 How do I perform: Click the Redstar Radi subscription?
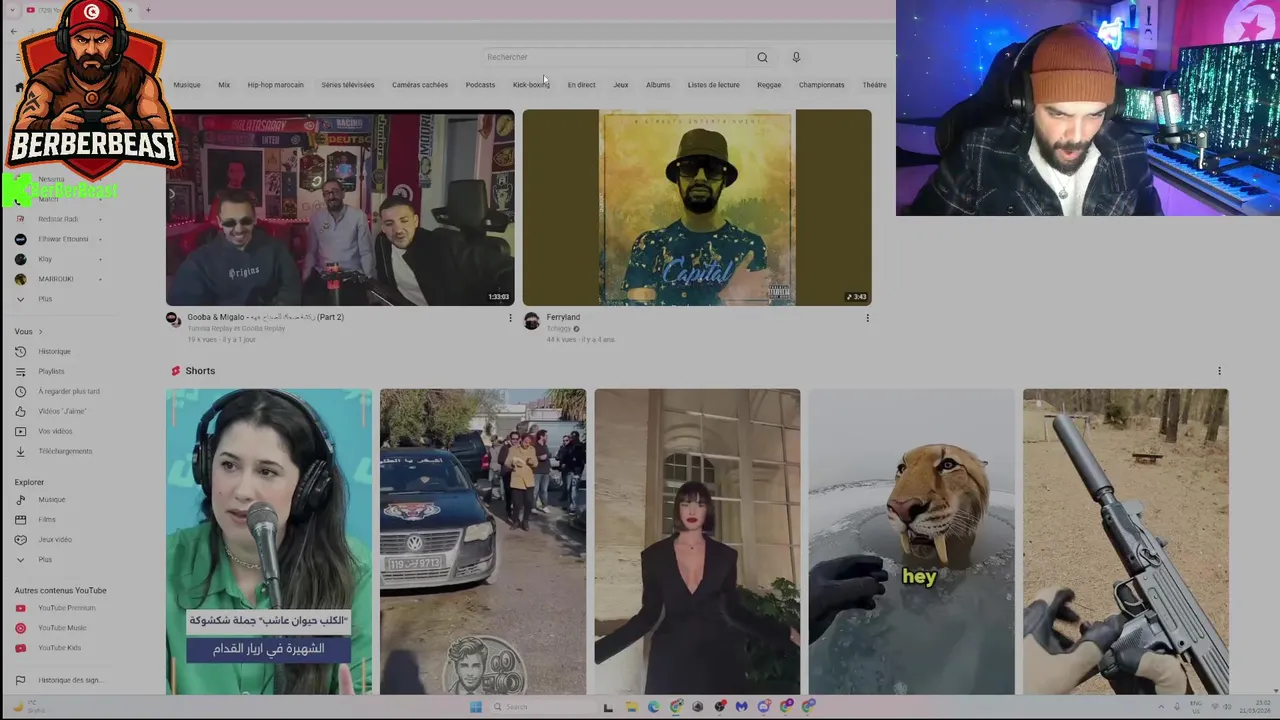57,219
